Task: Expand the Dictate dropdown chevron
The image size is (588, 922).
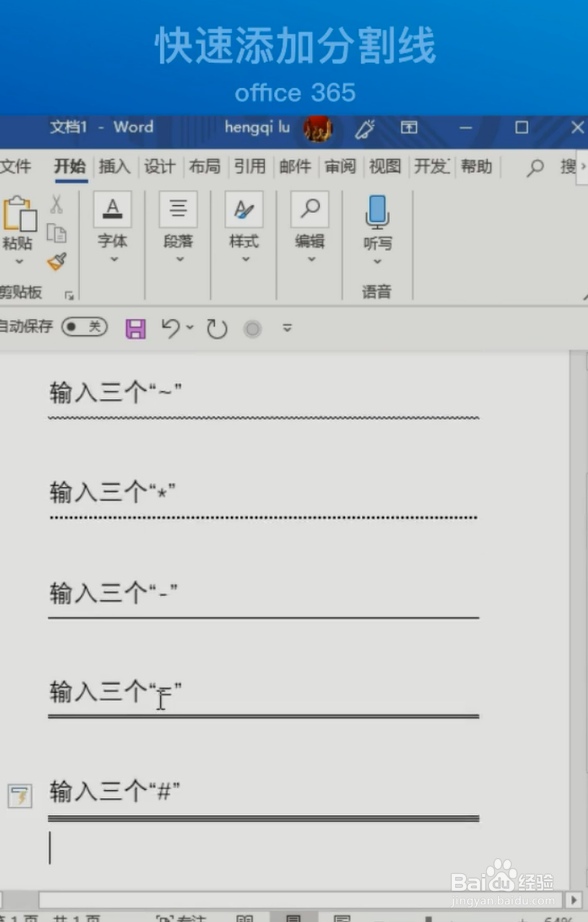Action: [x=377, y=261]
